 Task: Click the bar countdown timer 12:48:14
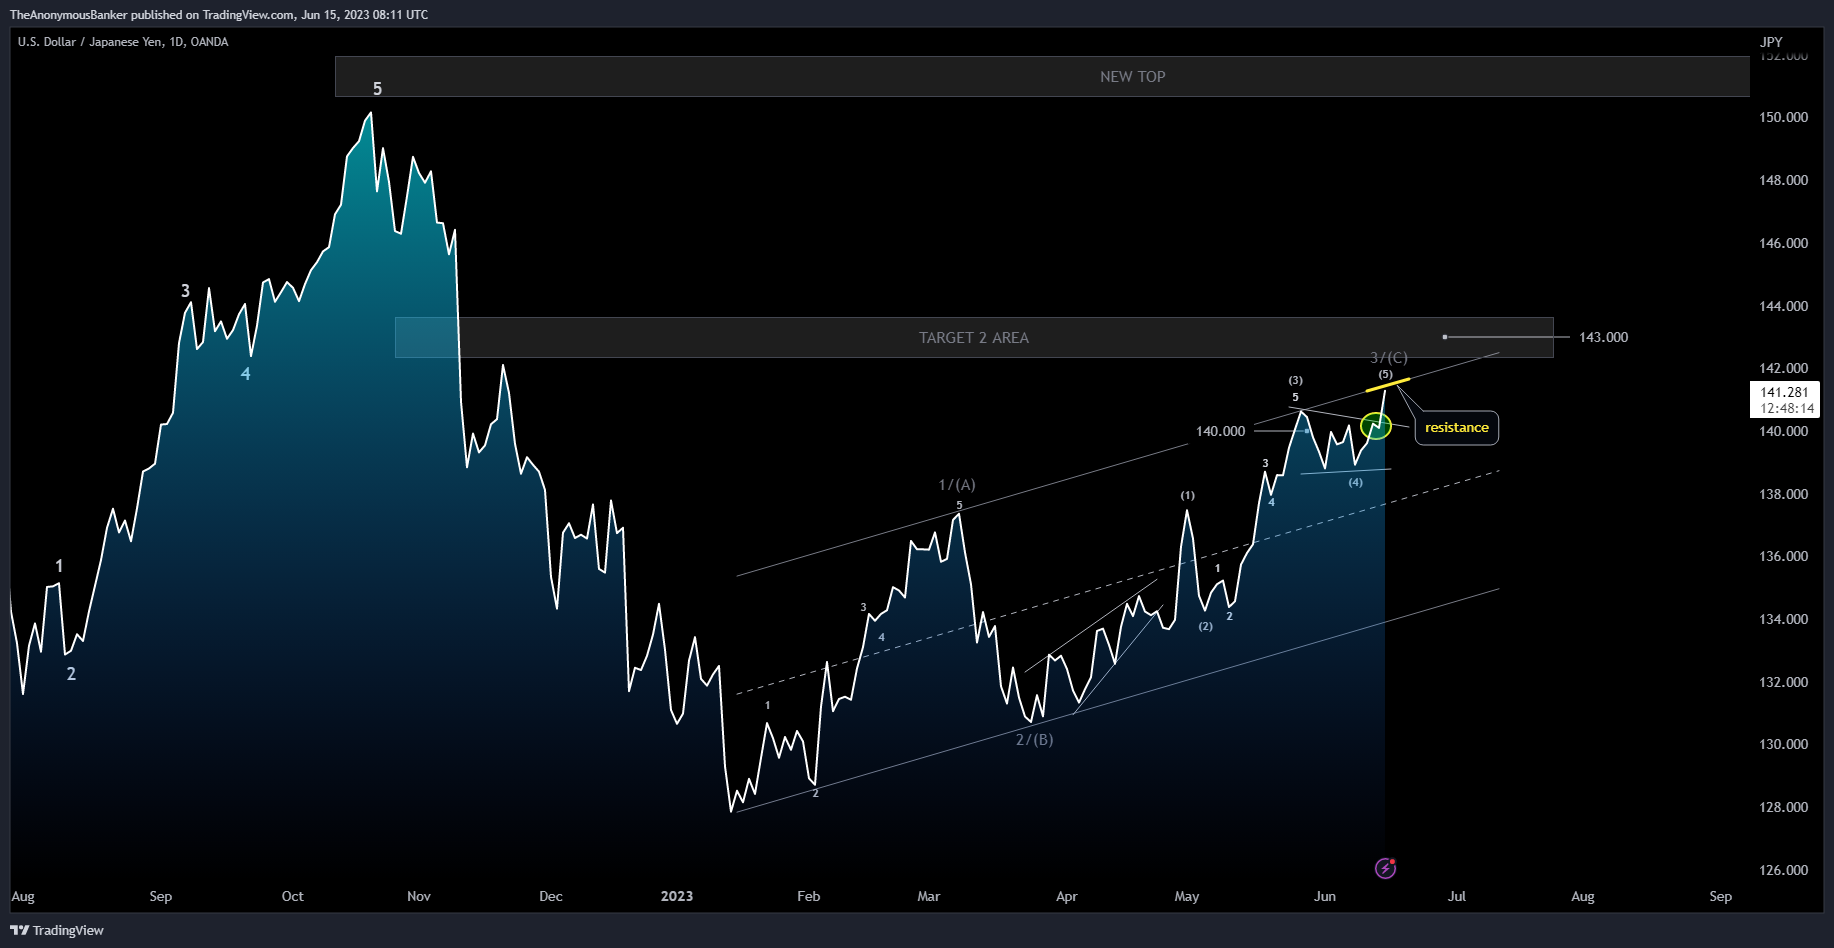pyautogui.click(x=1787, y=408)
